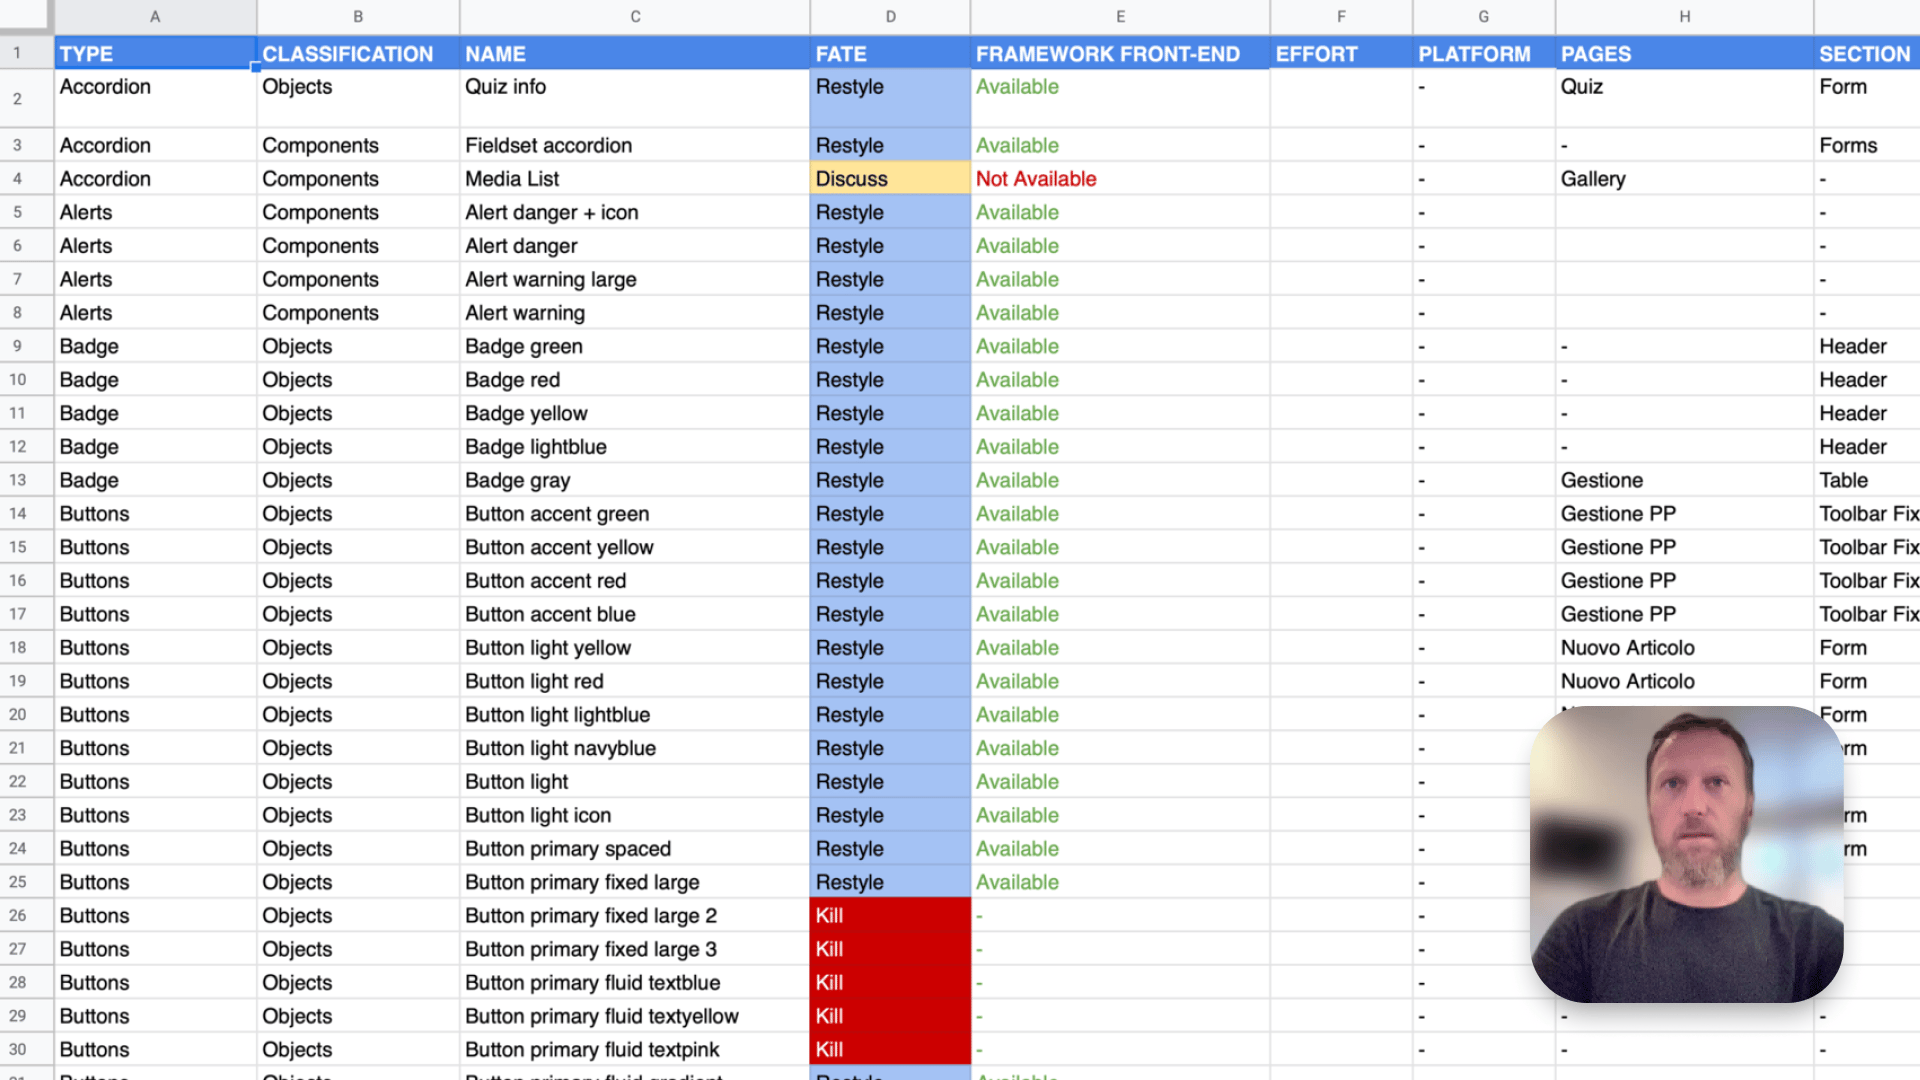Select the 'Button light icon' cell
Viewport: 1920px width, 1080px height.
[635, 816]
